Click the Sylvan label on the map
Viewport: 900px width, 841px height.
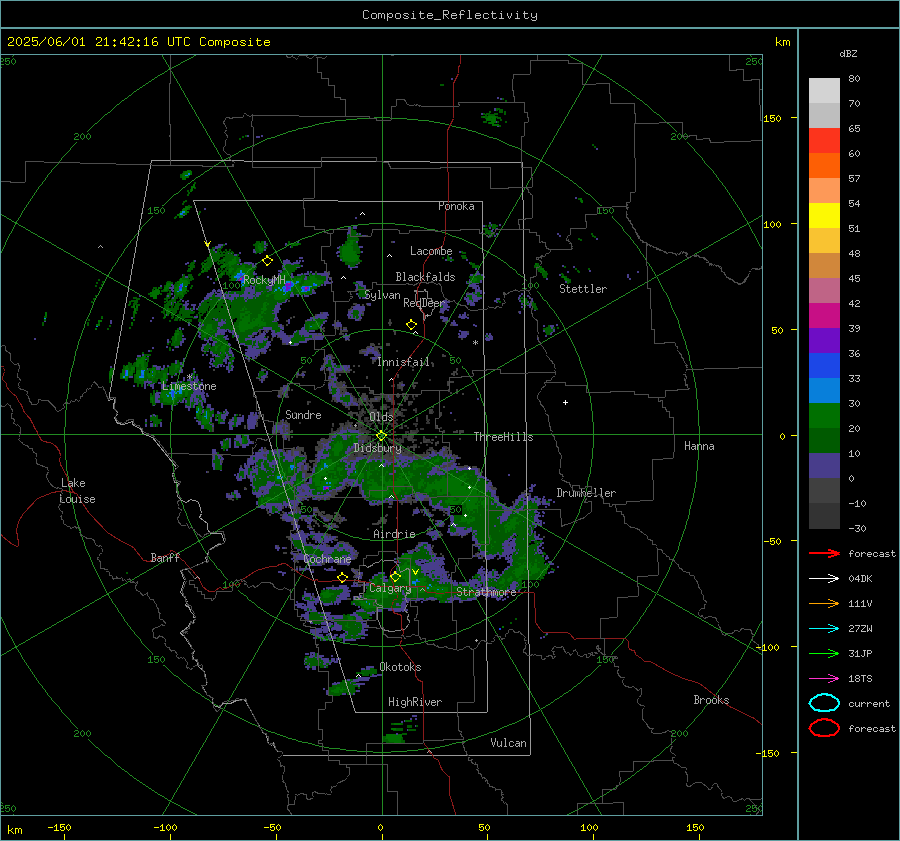pos(382,296)
